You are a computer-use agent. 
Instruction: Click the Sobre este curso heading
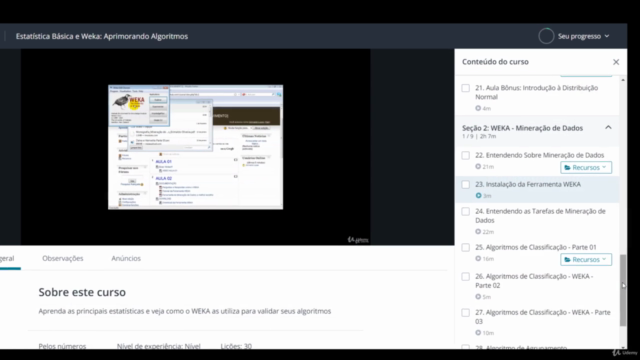point(82,292)
